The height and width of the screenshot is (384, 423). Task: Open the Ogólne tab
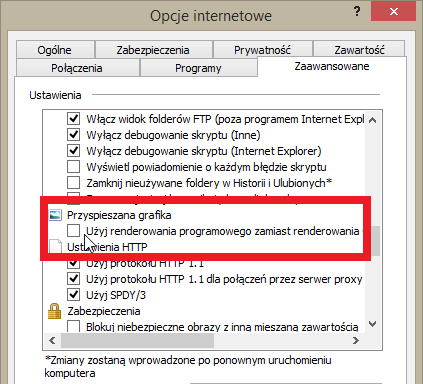(55, 50)
